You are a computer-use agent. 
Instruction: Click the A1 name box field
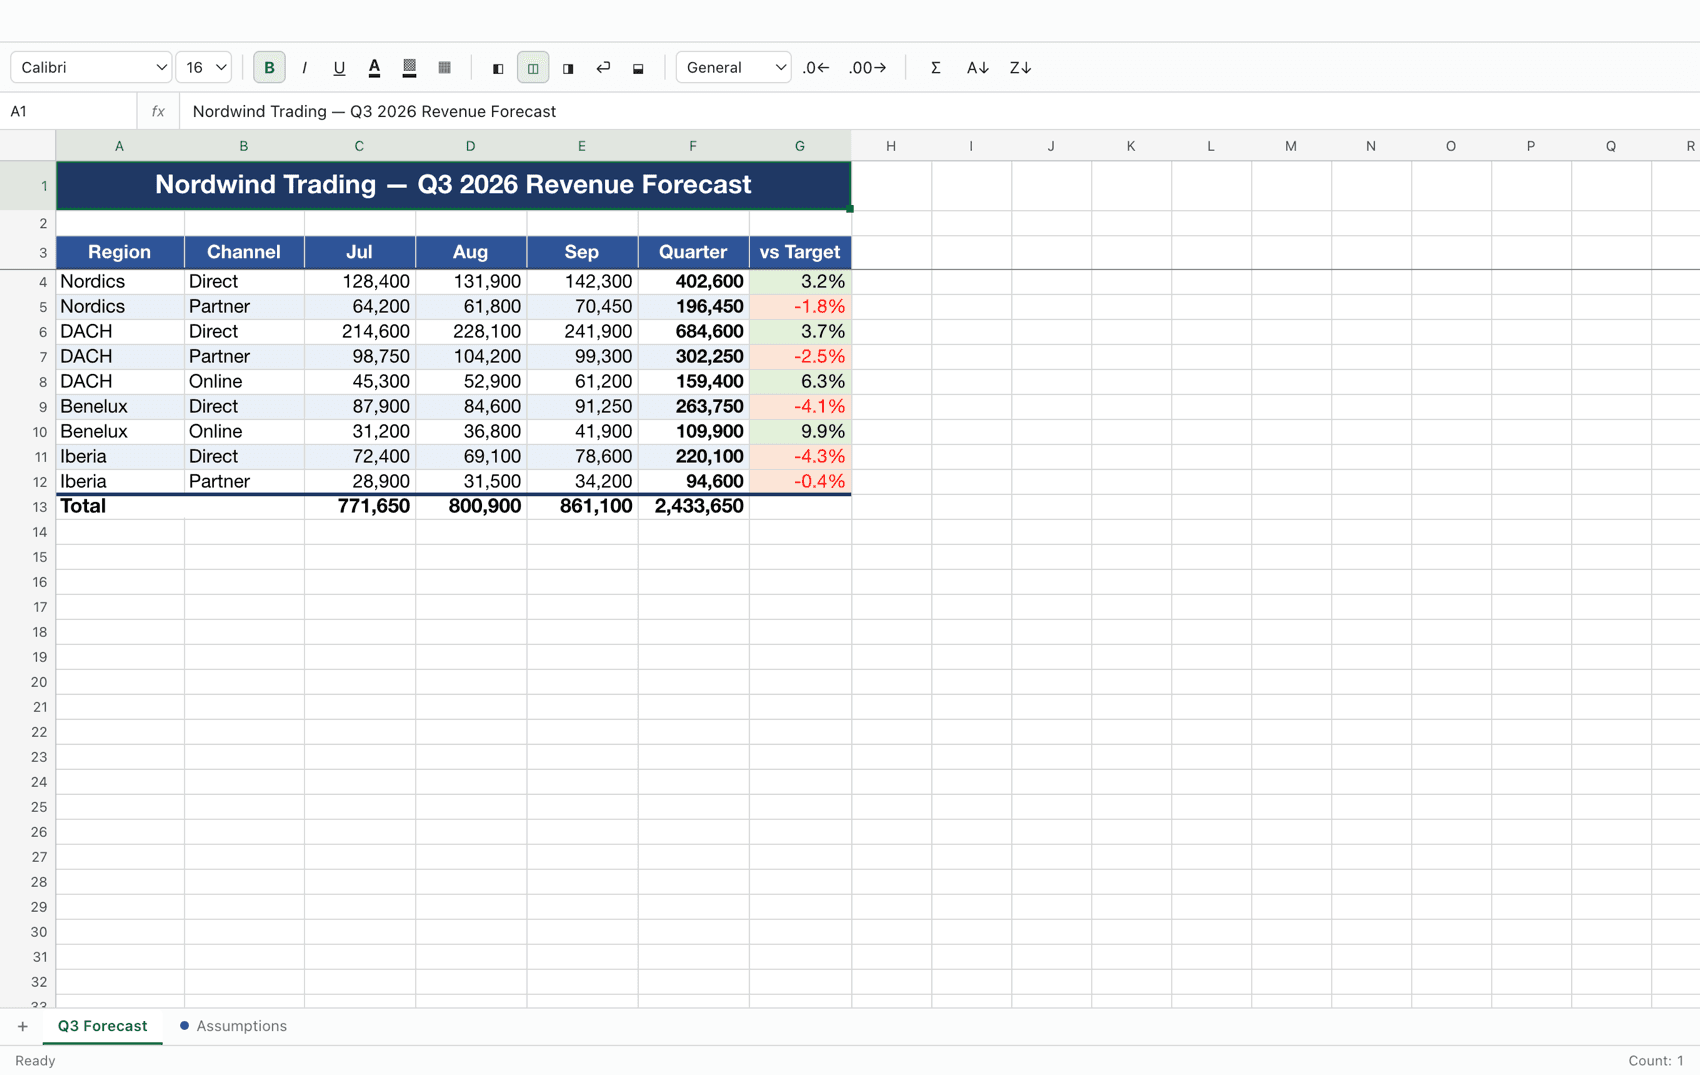(68, 111)
